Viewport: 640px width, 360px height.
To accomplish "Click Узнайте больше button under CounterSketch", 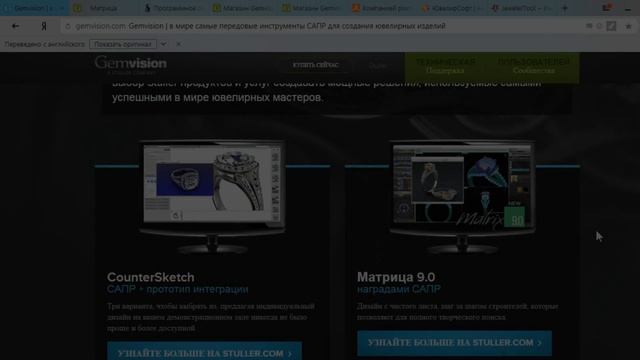I will pyautogui.click(x=204, y=351).
